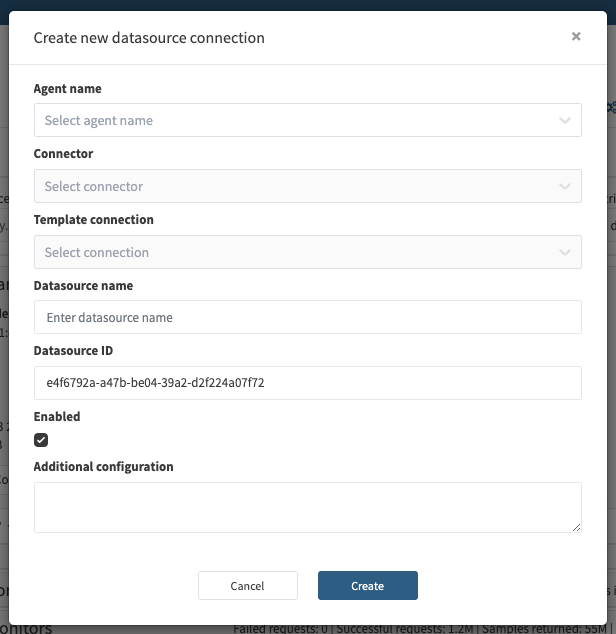Screen dimensions: 616x634
Task: Click into the Datasource ID field
Action: pyautogui.click(x=307, y=383)
